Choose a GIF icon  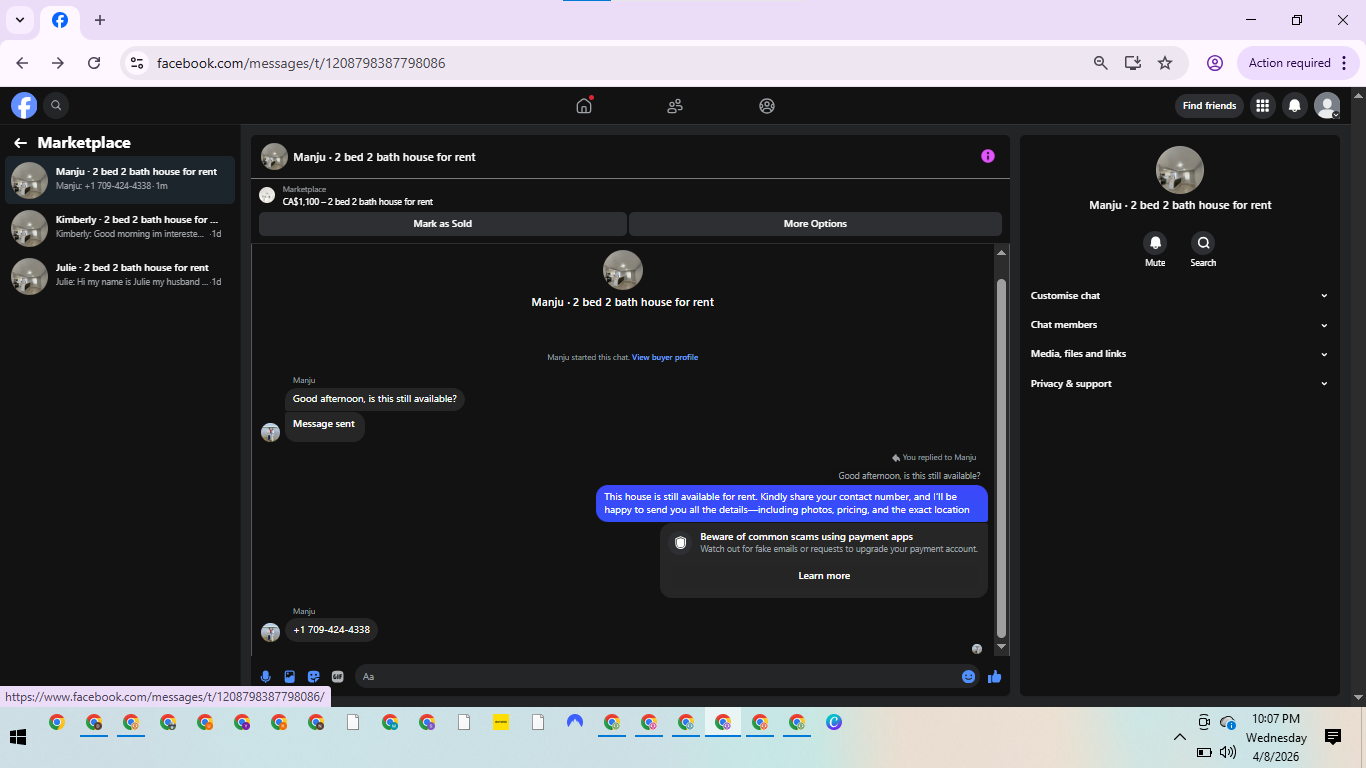338,677
